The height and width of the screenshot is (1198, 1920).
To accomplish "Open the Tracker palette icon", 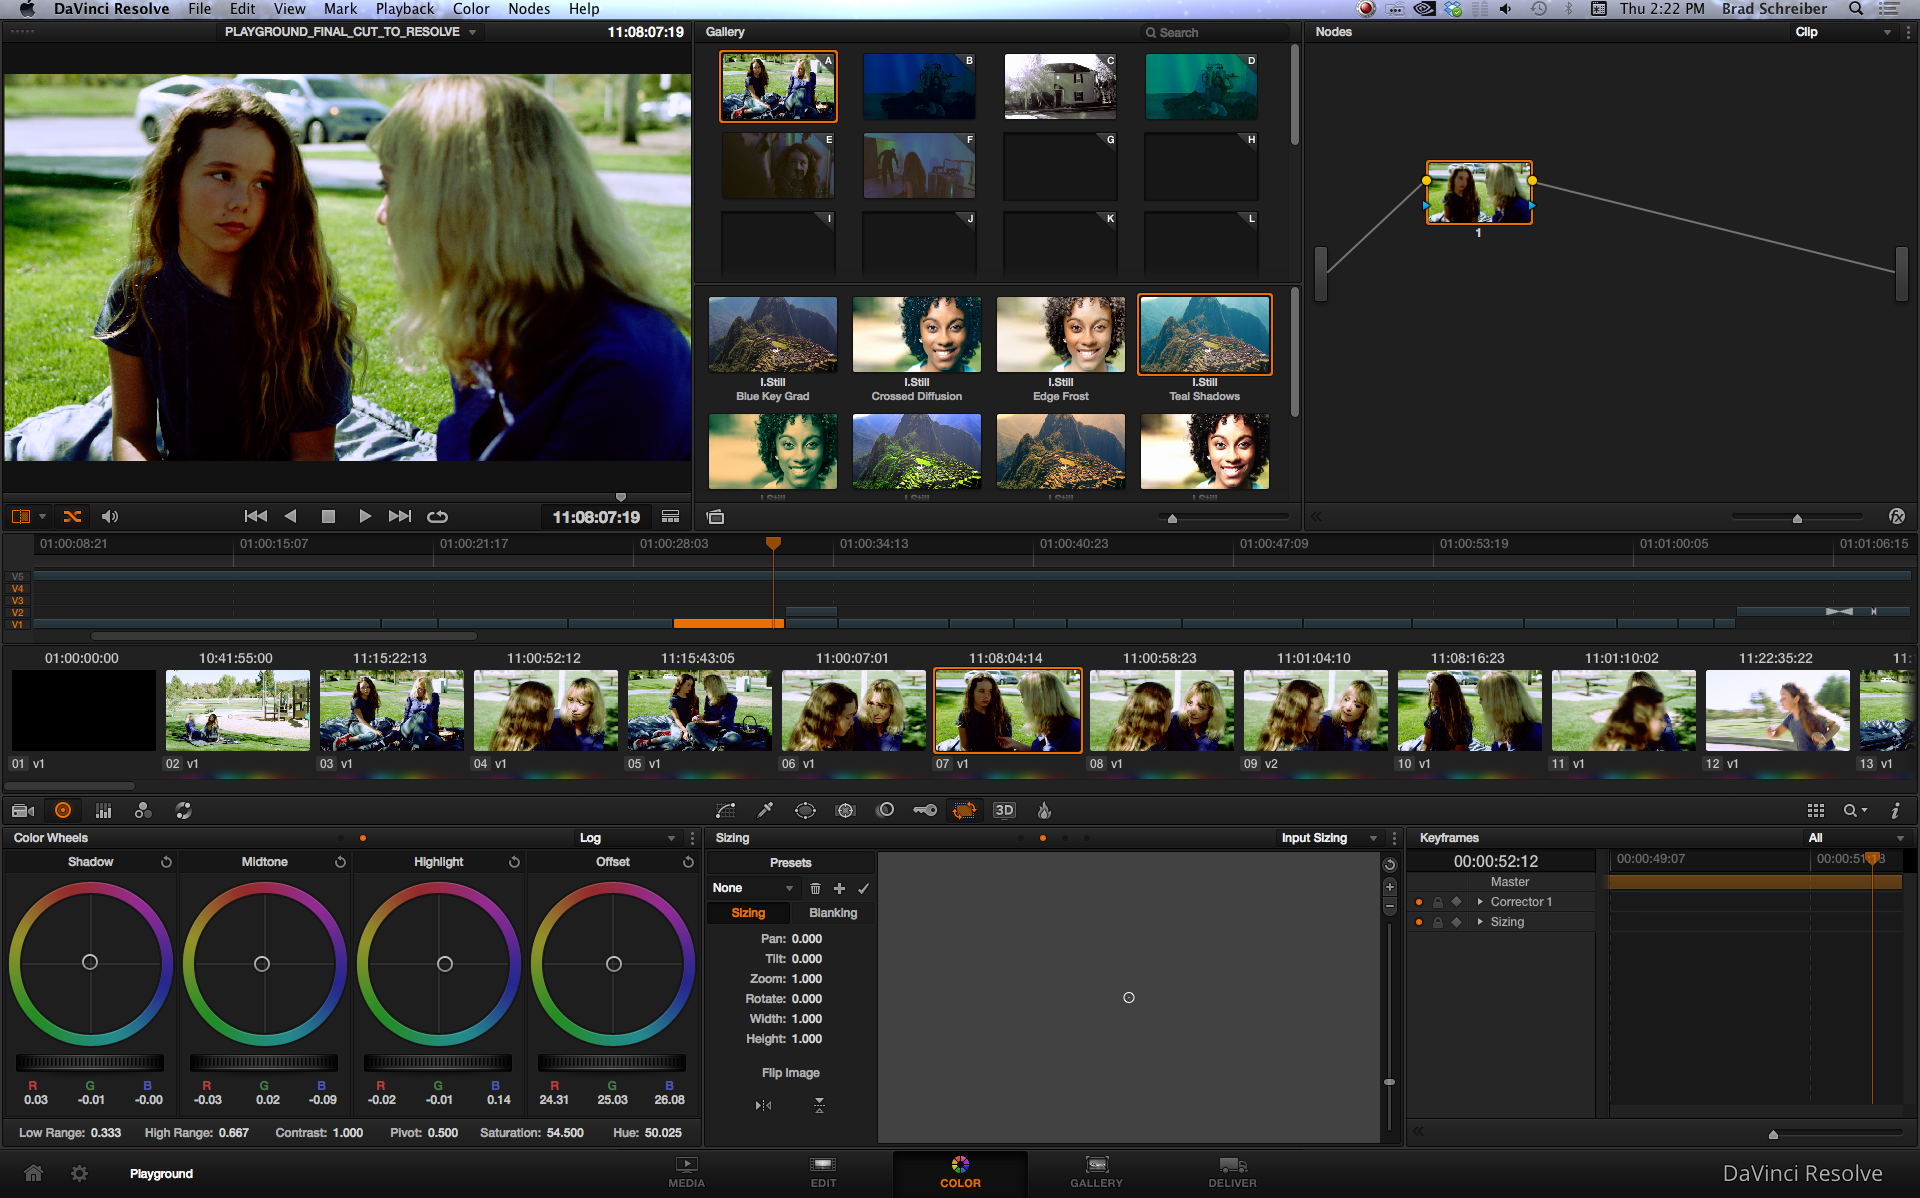I will point(845,810).
